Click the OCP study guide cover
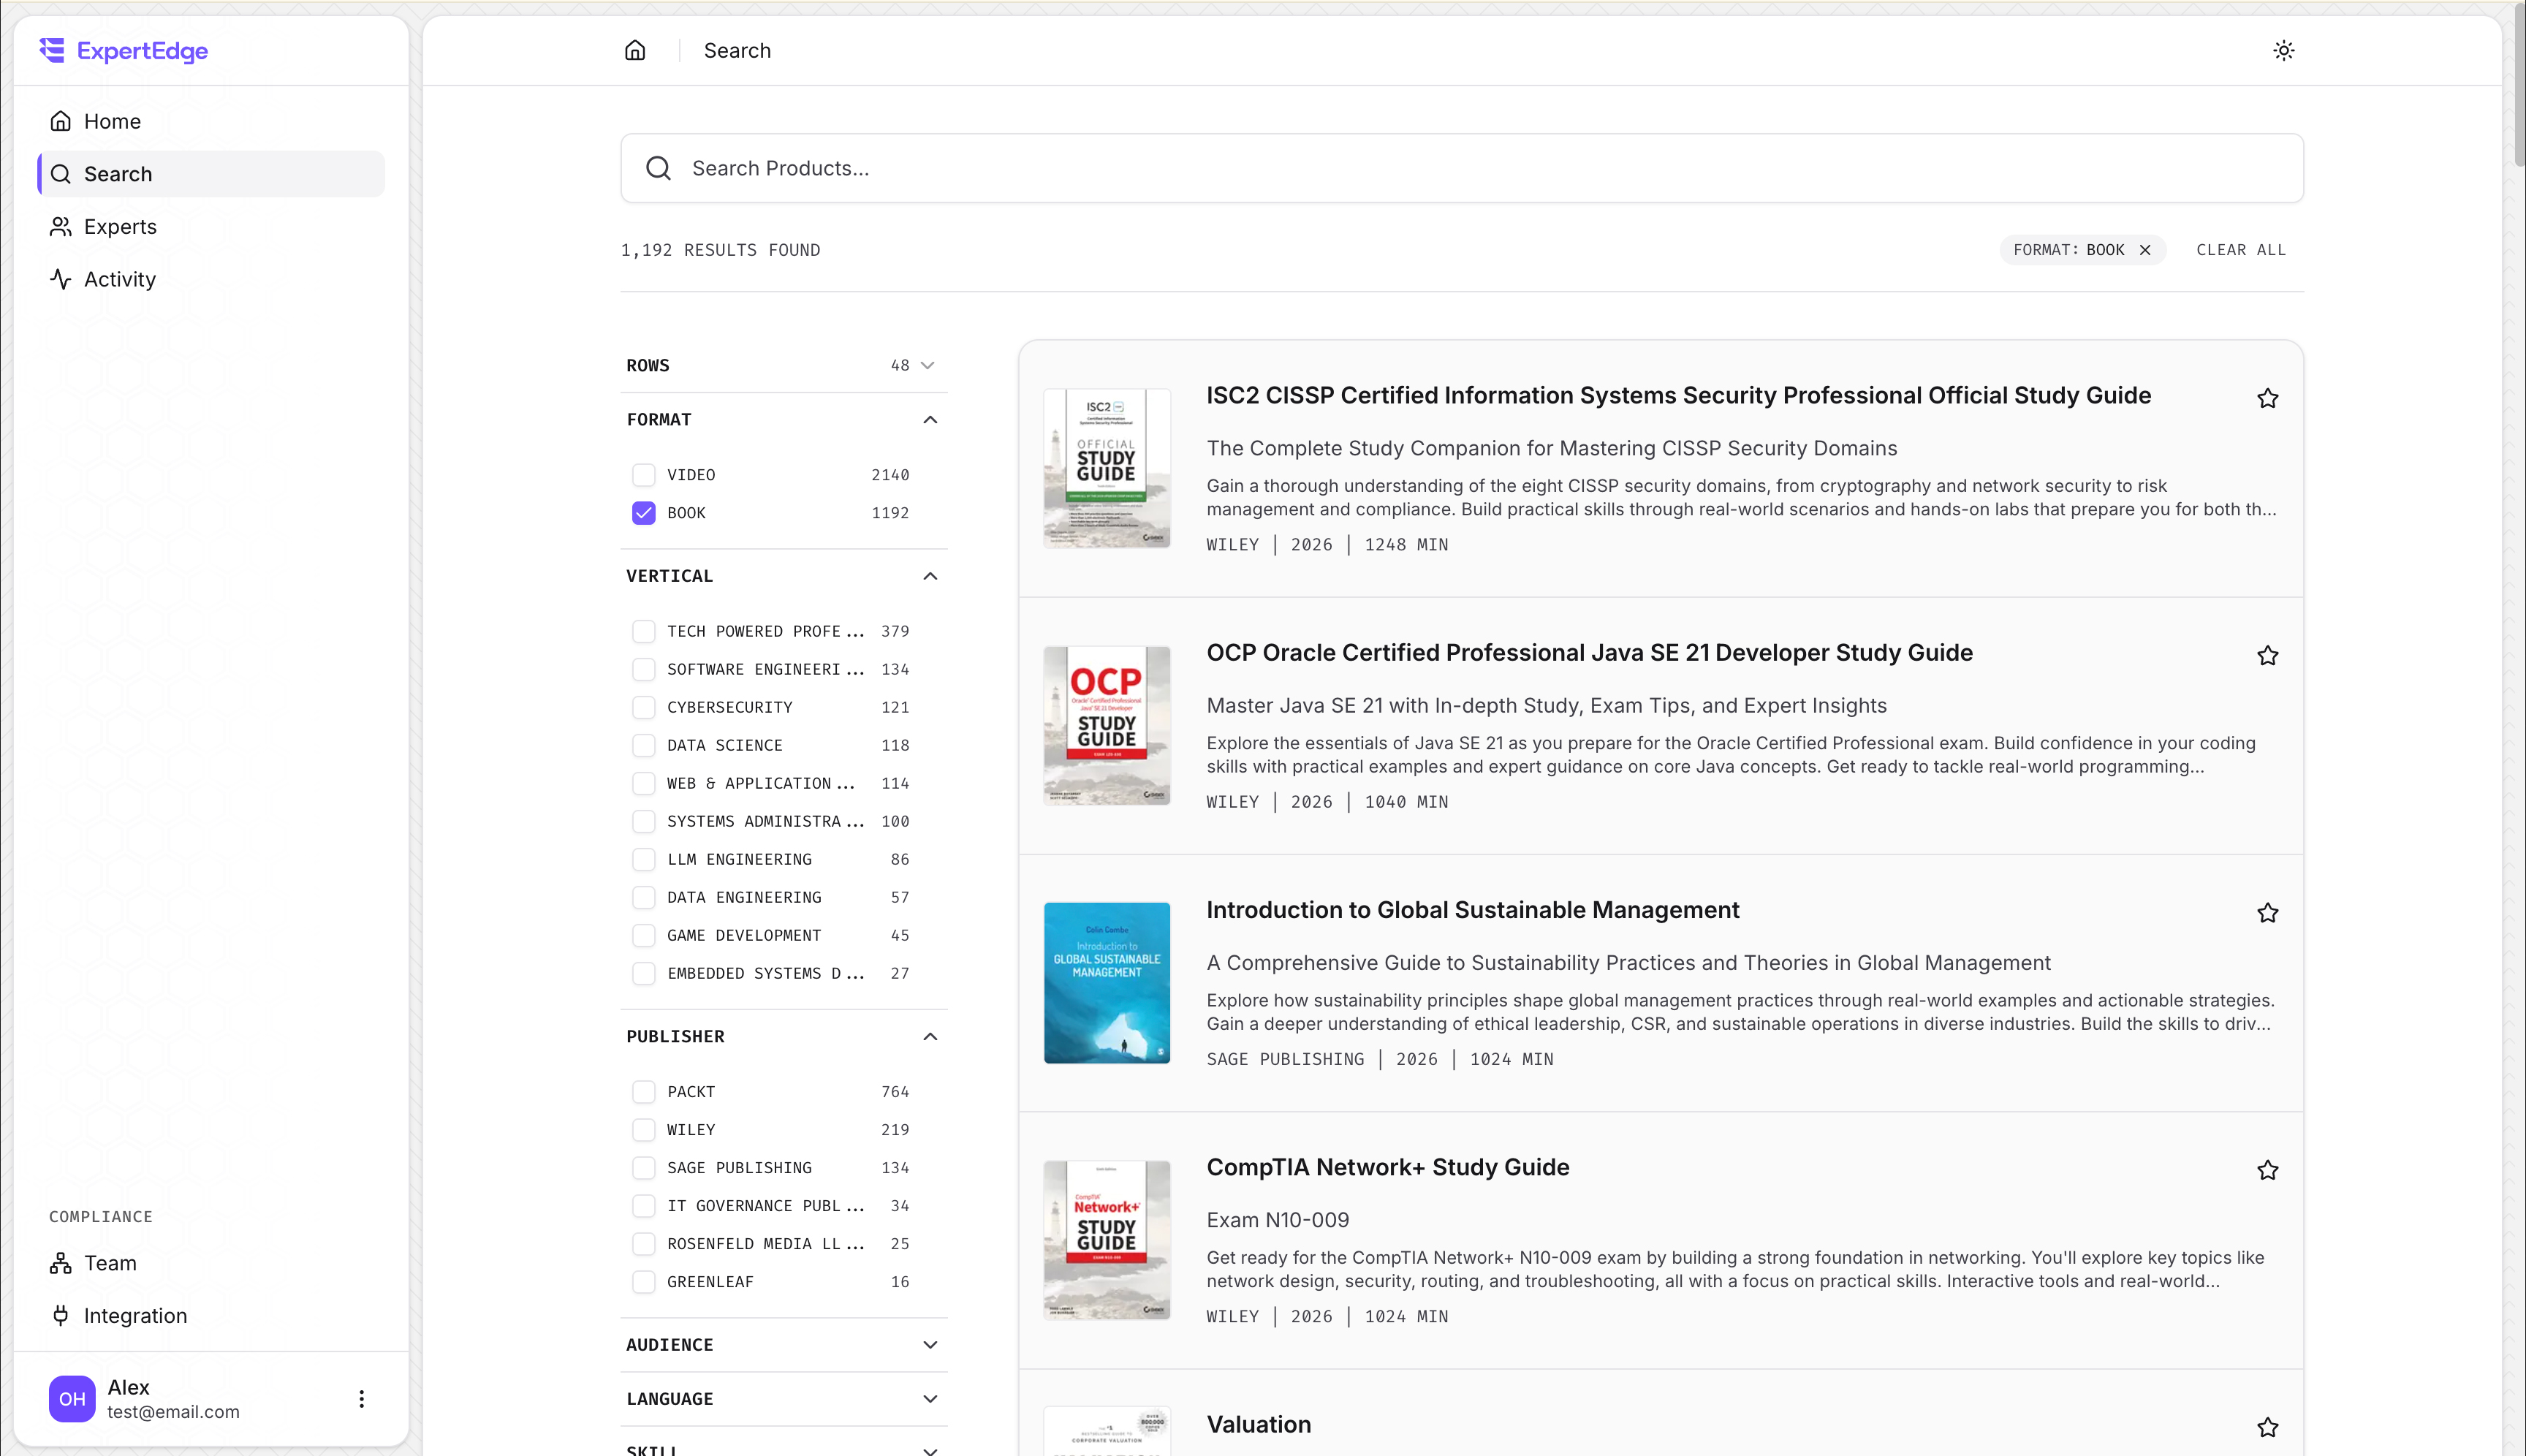This screenshot has height=1456, width=2526. click(x=1106, y=725)
